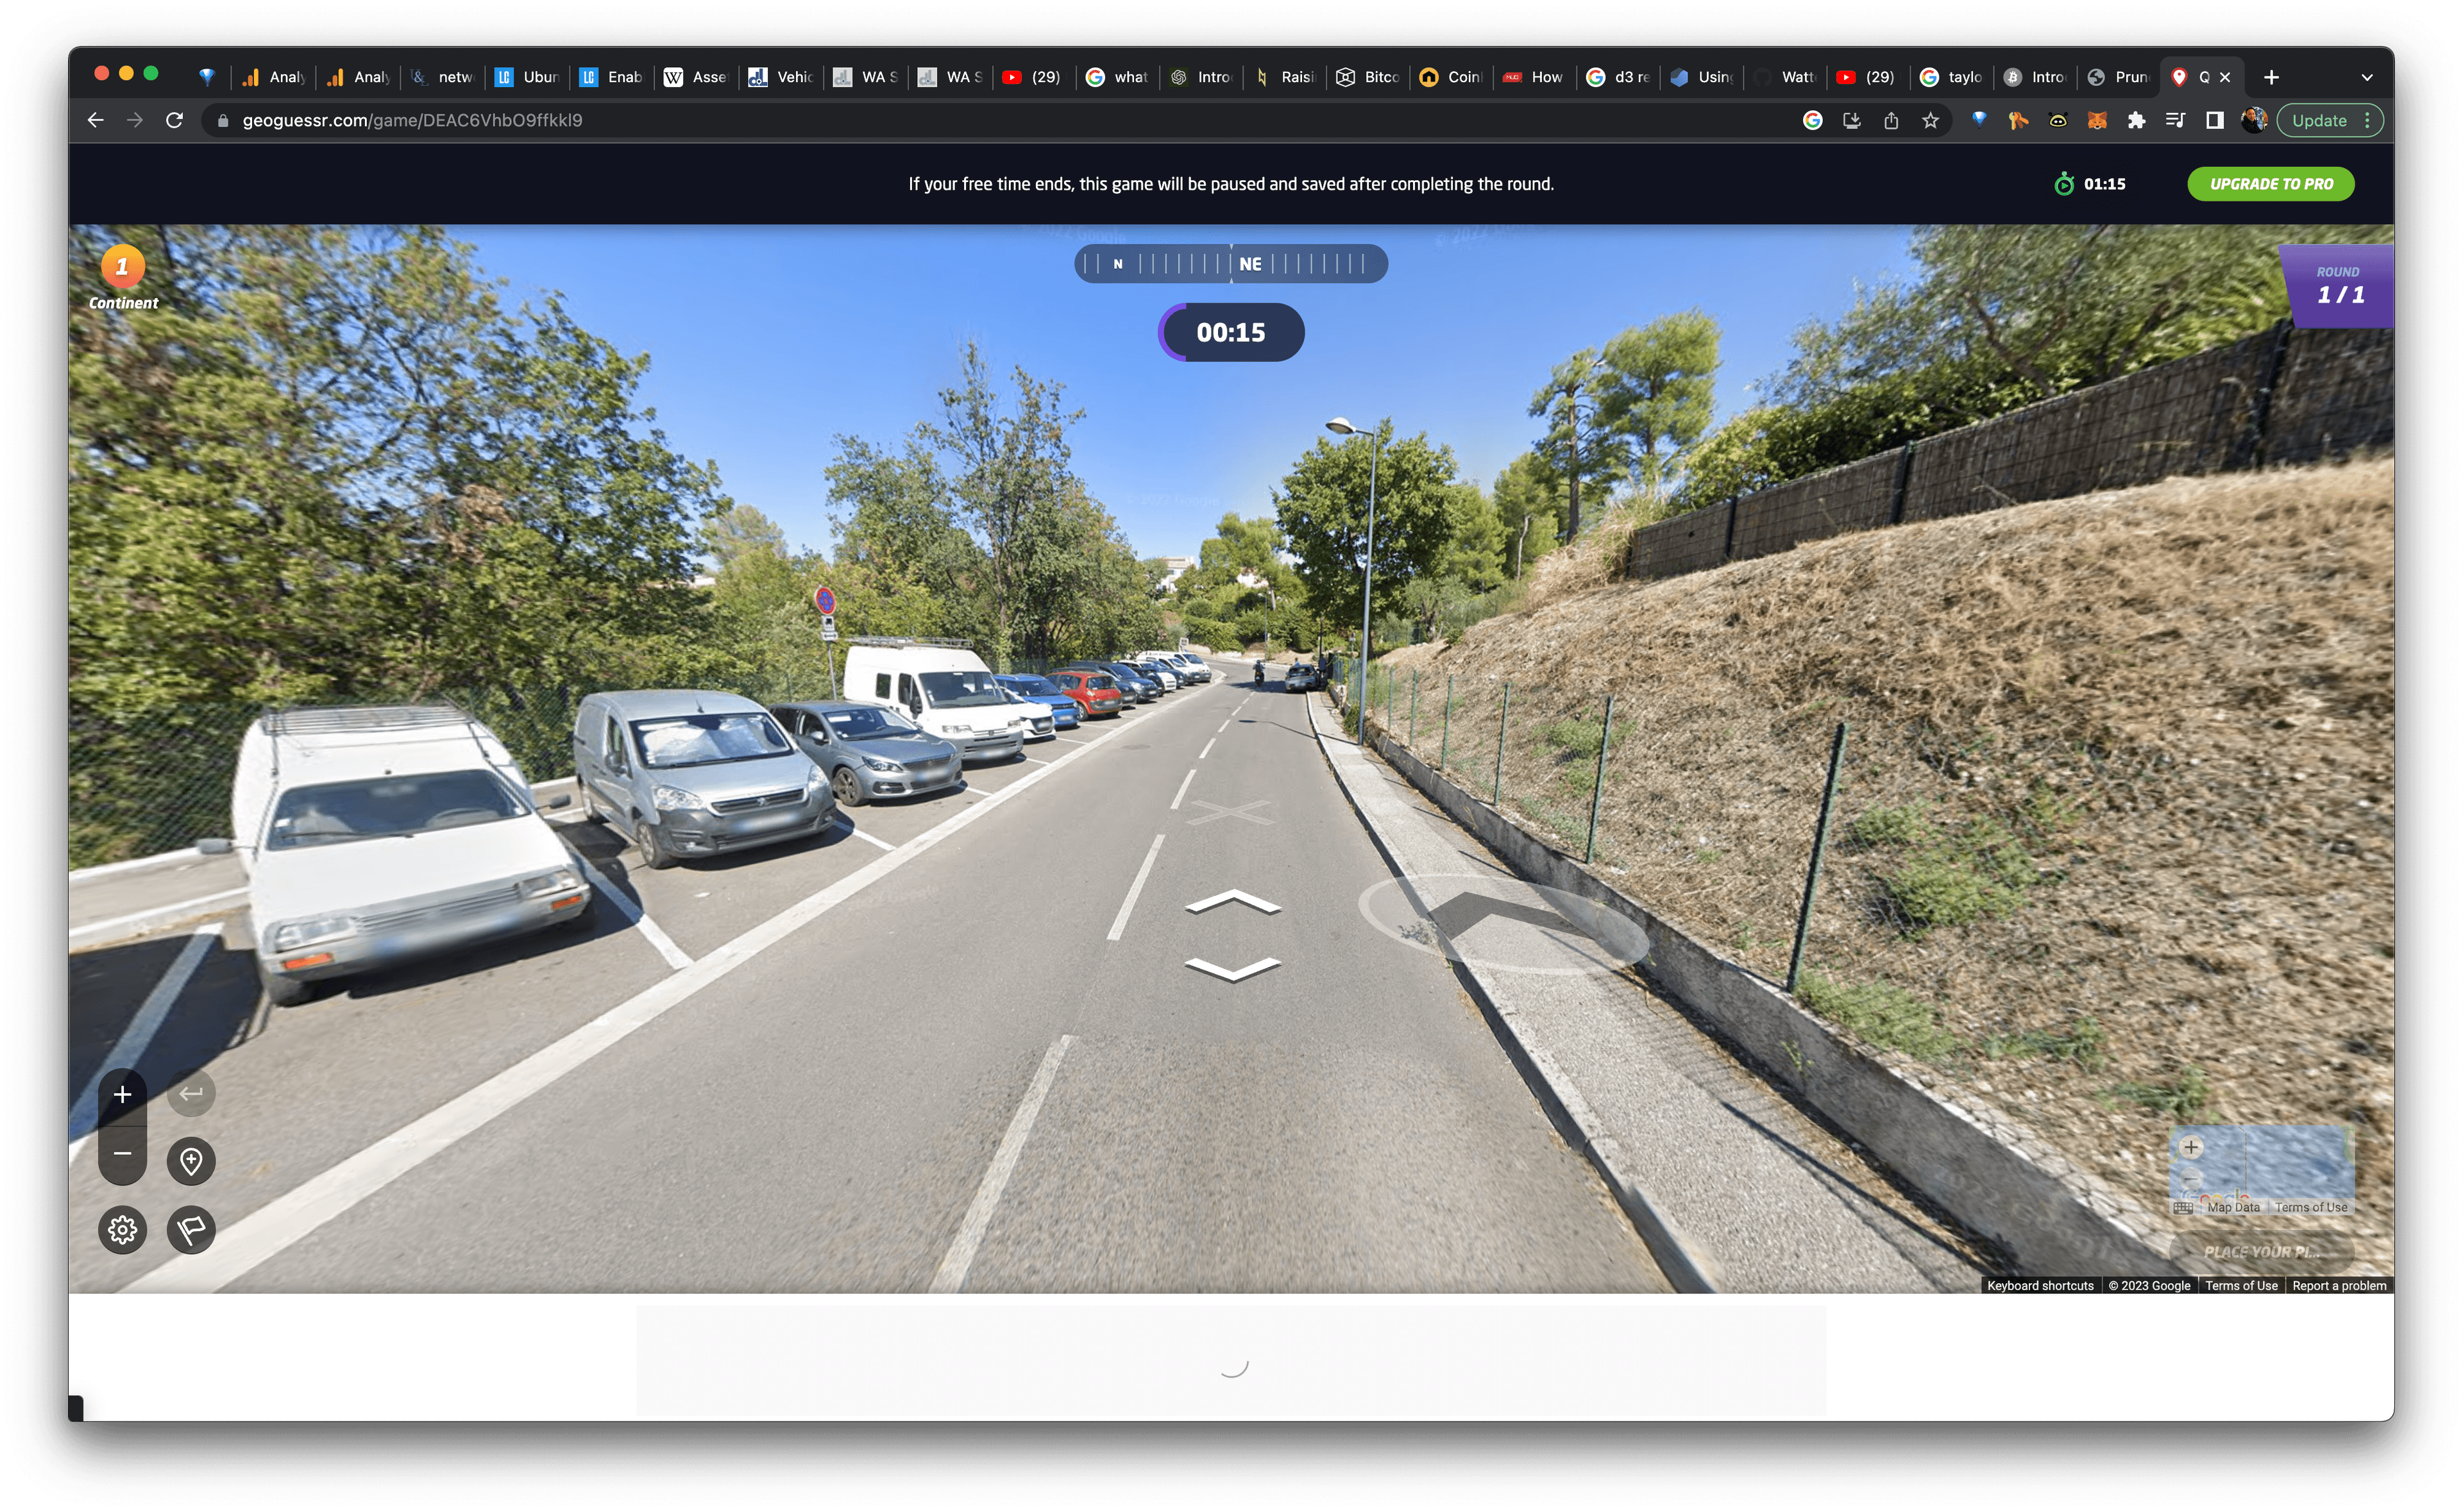
Task: Click the free time 01:15 timer
Action: pos(2089,184)
